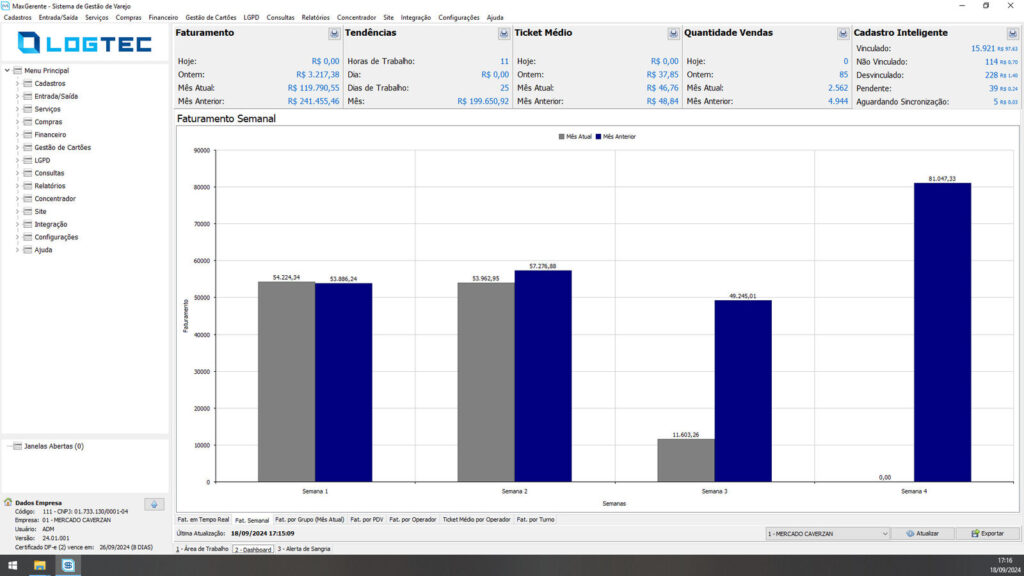Screen dimensions: 1024x576
Task: Select LGPD in the menu tree
Action: click(x=42, y=161)
